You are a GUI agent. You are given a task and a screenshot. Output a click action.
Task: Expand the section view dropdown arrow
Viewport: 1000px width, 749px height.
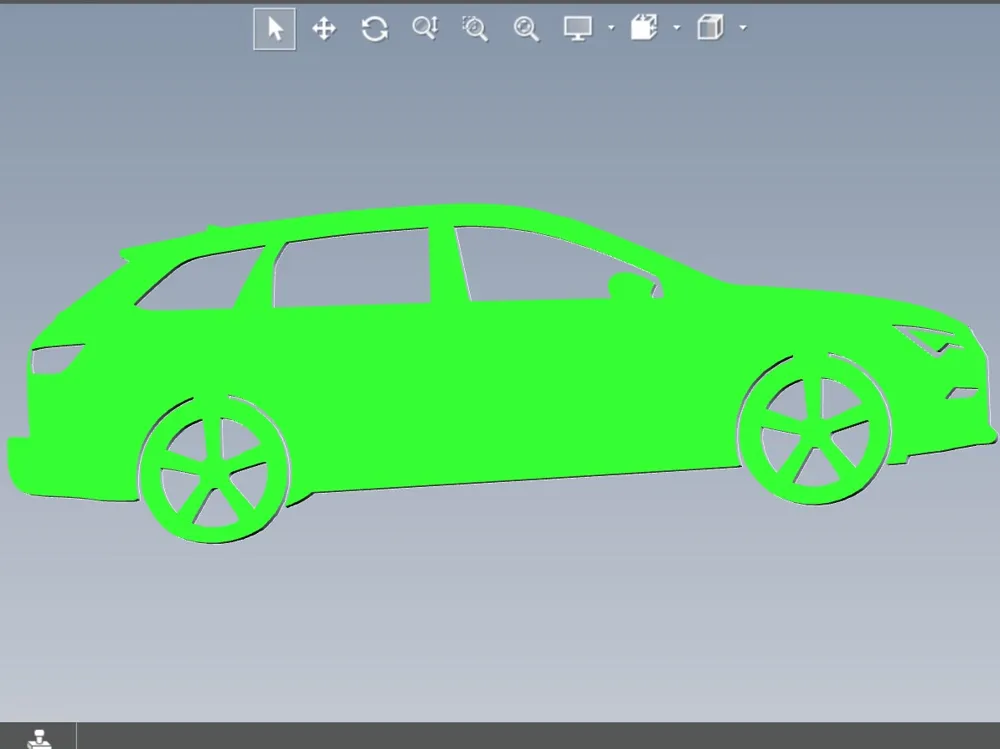point(677,28)
